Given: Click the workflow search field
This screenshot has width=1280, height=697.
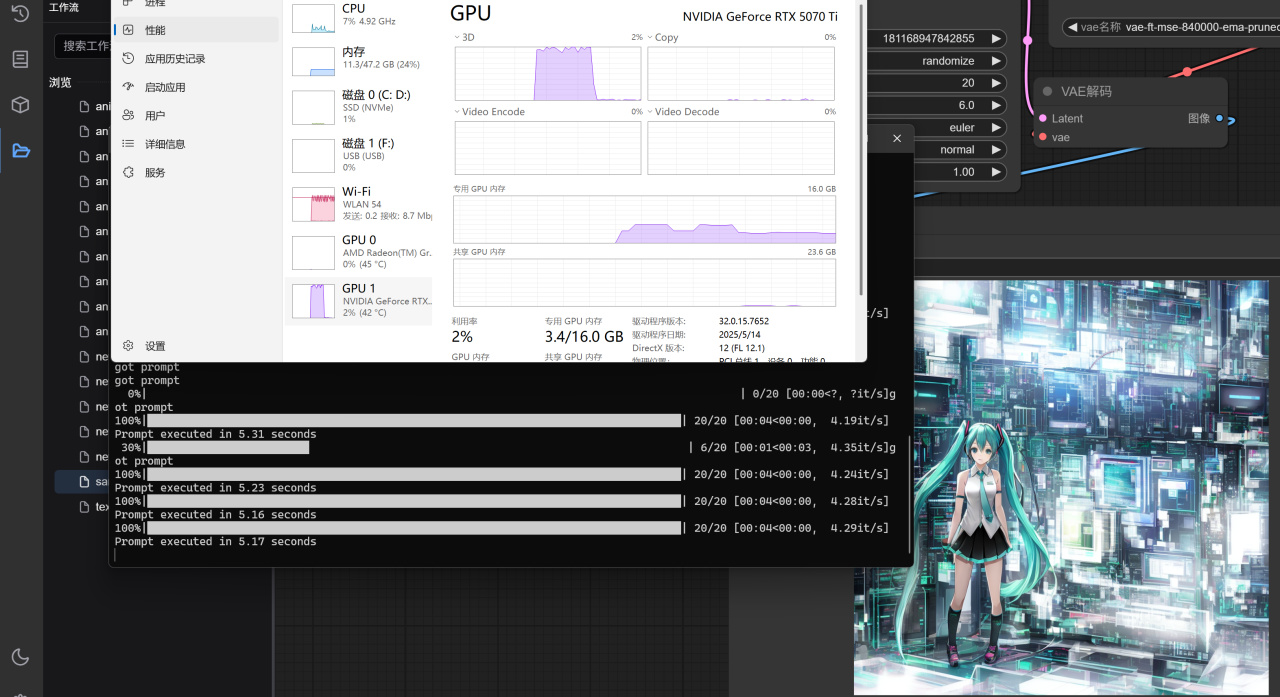Looking at the screenshot, I should 83,45.
